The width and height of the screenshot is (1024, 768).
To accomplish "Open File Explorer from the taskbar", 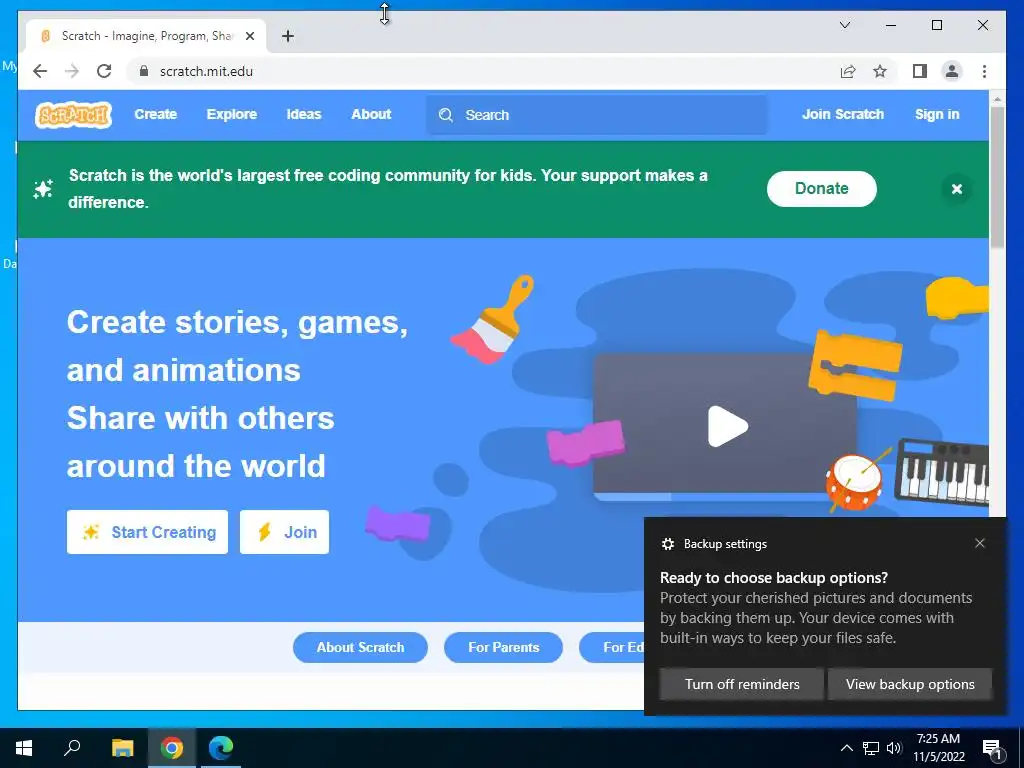I will click(x=122, y=748).
